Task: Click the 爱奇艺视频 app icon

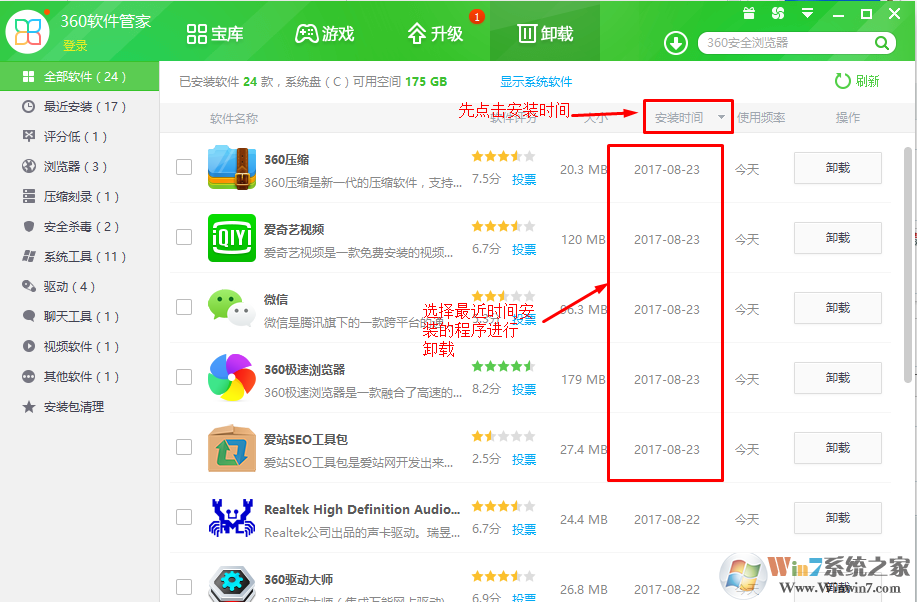Action: coord(232,238)
